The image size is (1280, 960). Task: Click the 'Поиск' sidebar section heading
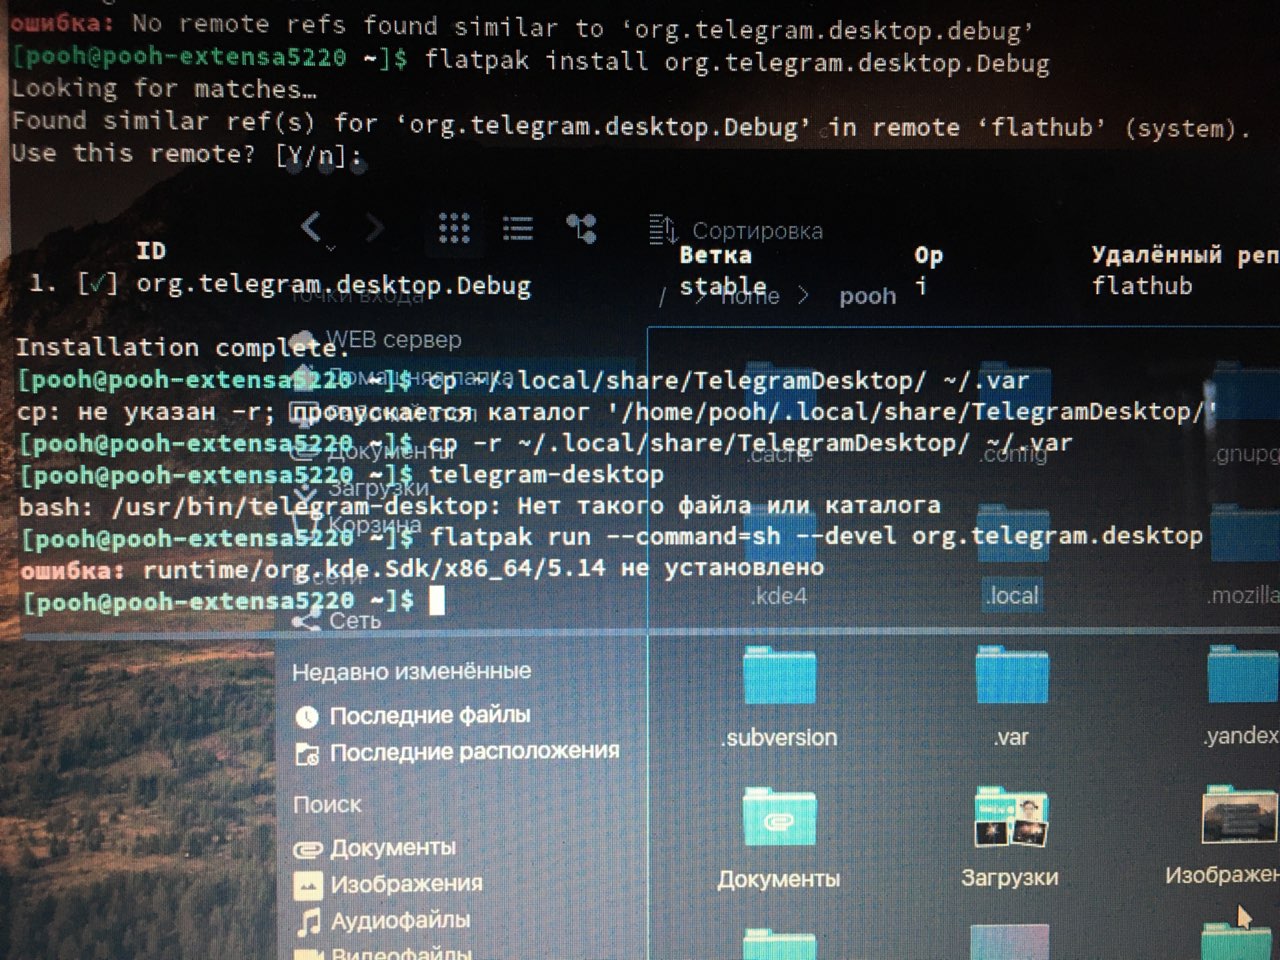(327, 805)
